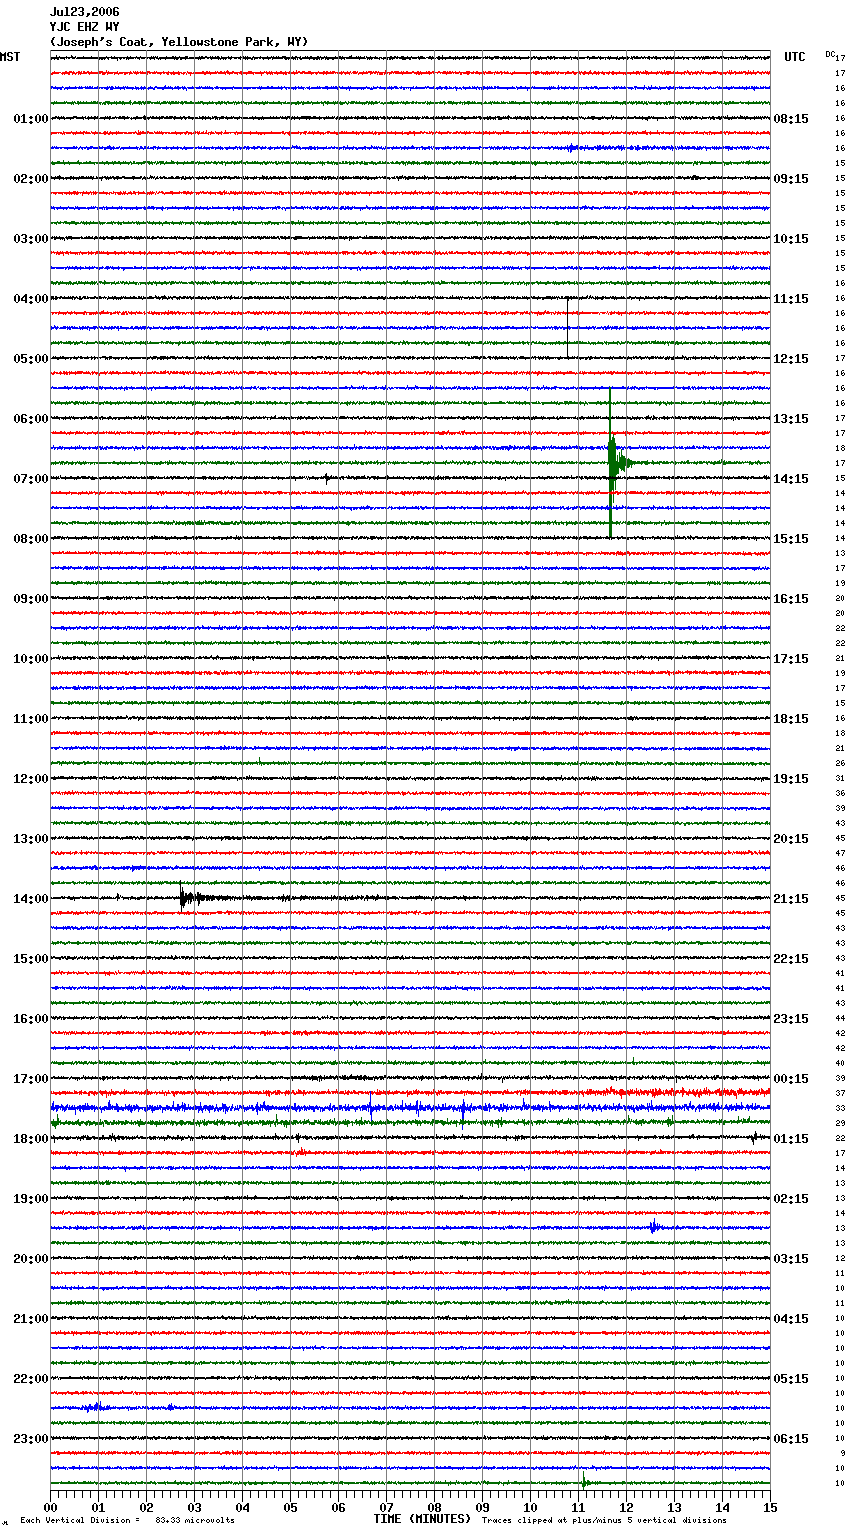Click the small green spike on the last trace
Viewport: 850px width, 1534px height.
click(x=584, y=1481)
